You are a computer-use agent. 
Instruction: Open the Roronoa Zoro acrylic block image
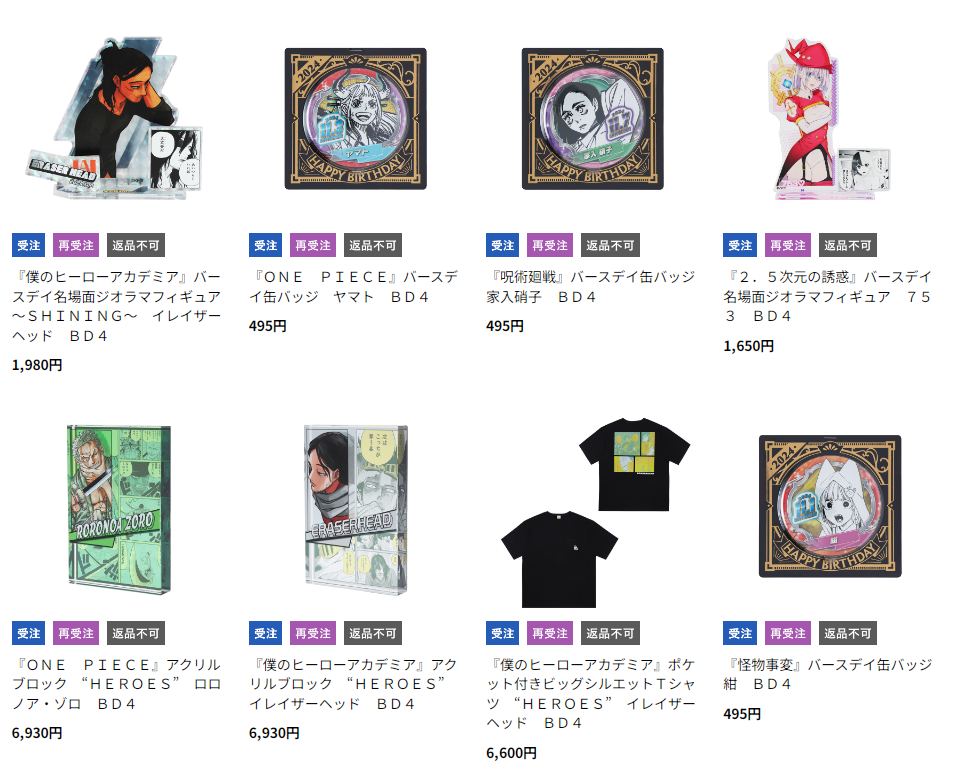[x=119, y=509]
